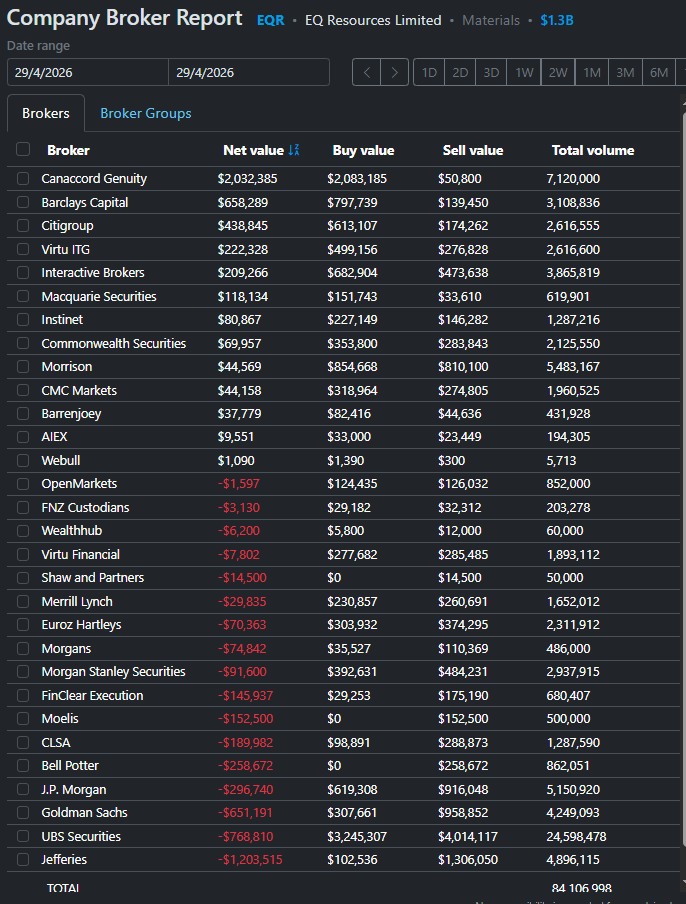Click Morgans sell value $110,369
Viewport: 686px width, 904px height.
tap(463, 649)
